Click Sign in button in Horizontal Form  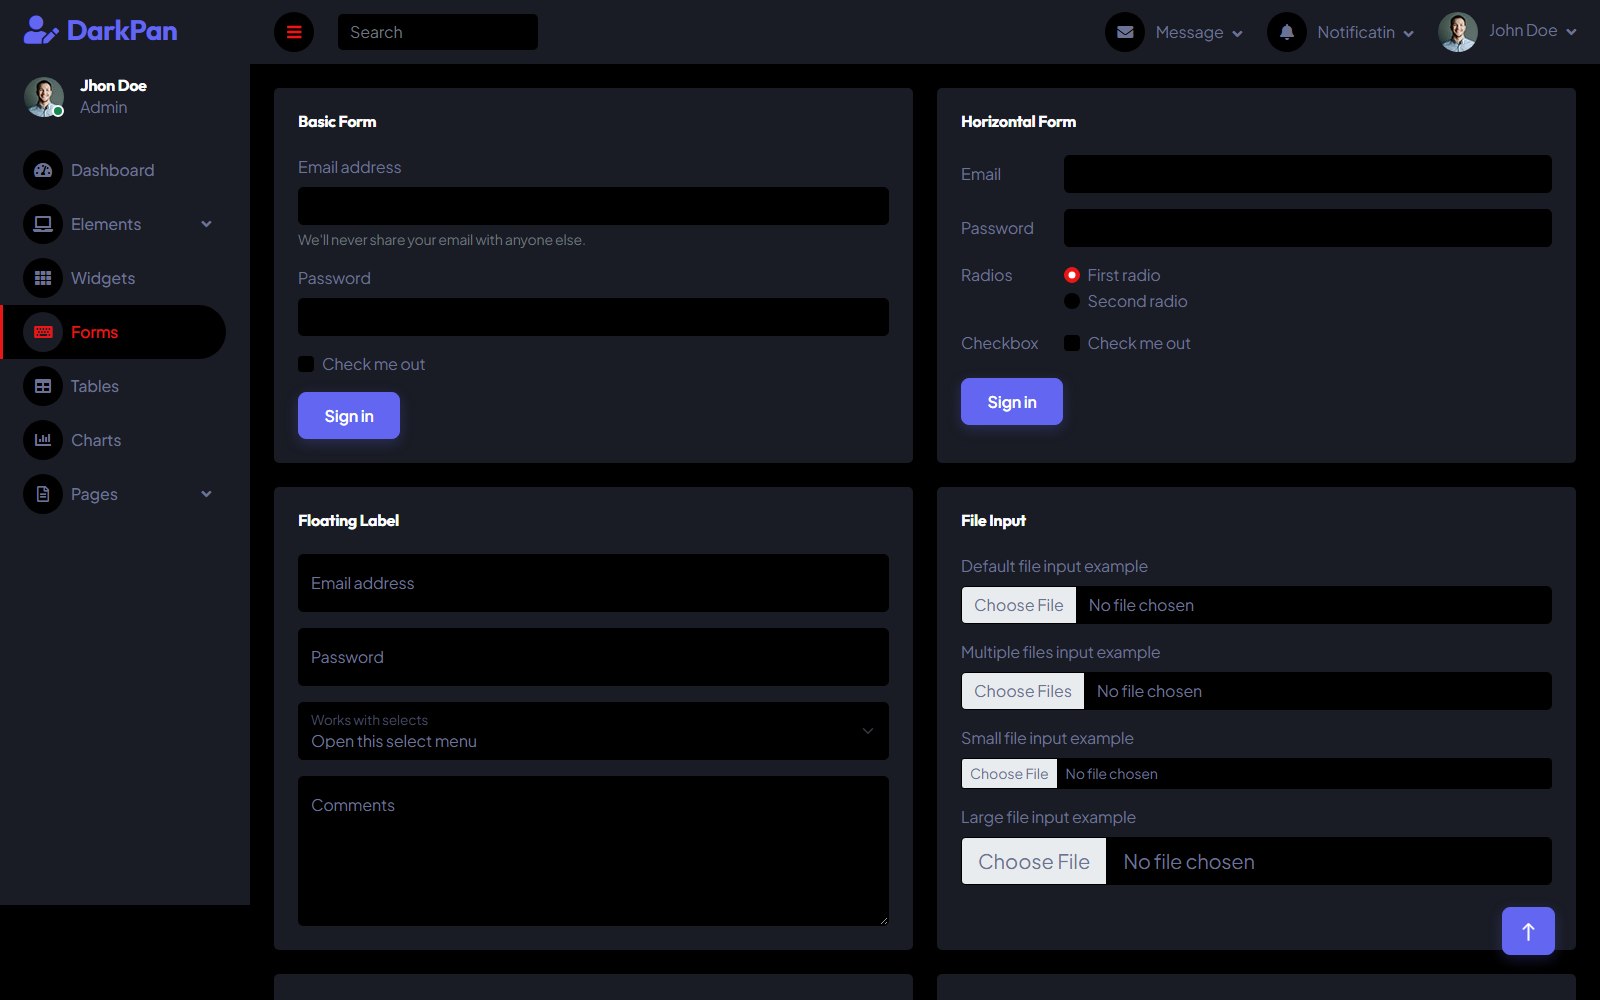click(1012, 402)
